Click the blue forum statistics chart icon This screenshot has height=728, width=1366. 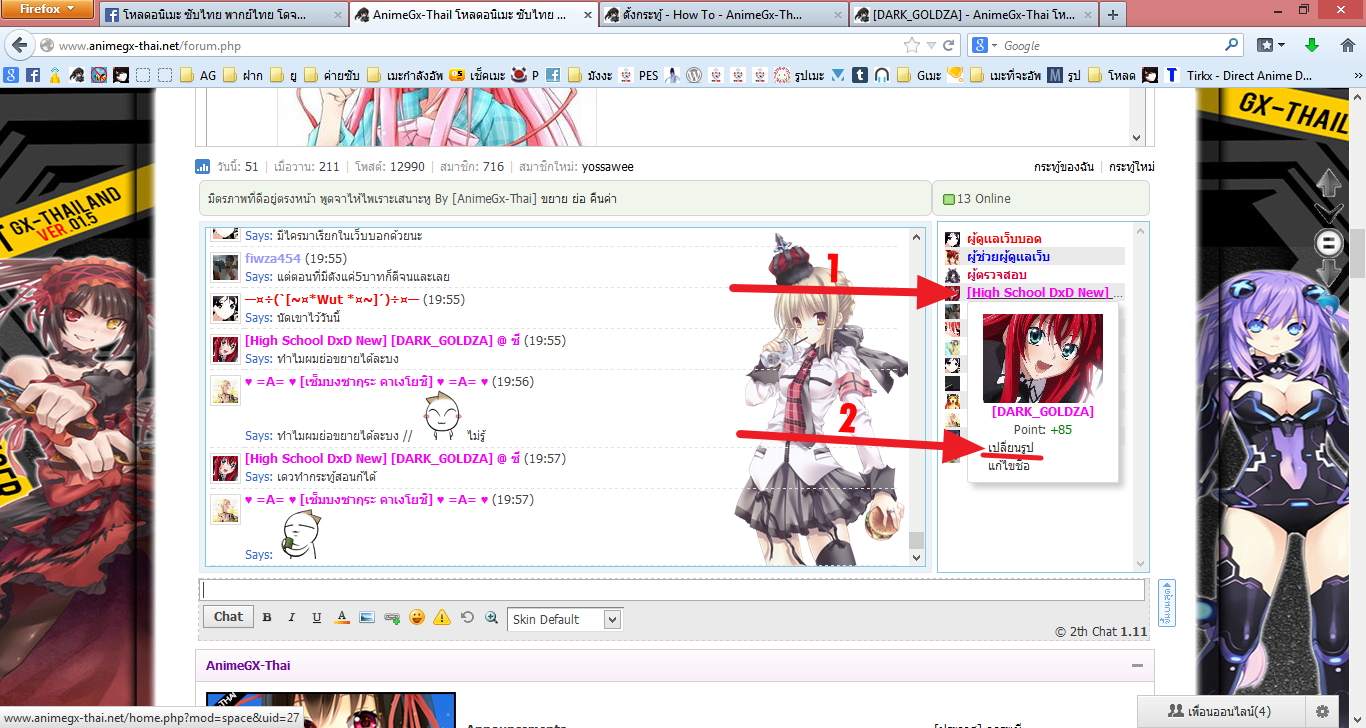(x=202, y=167)
